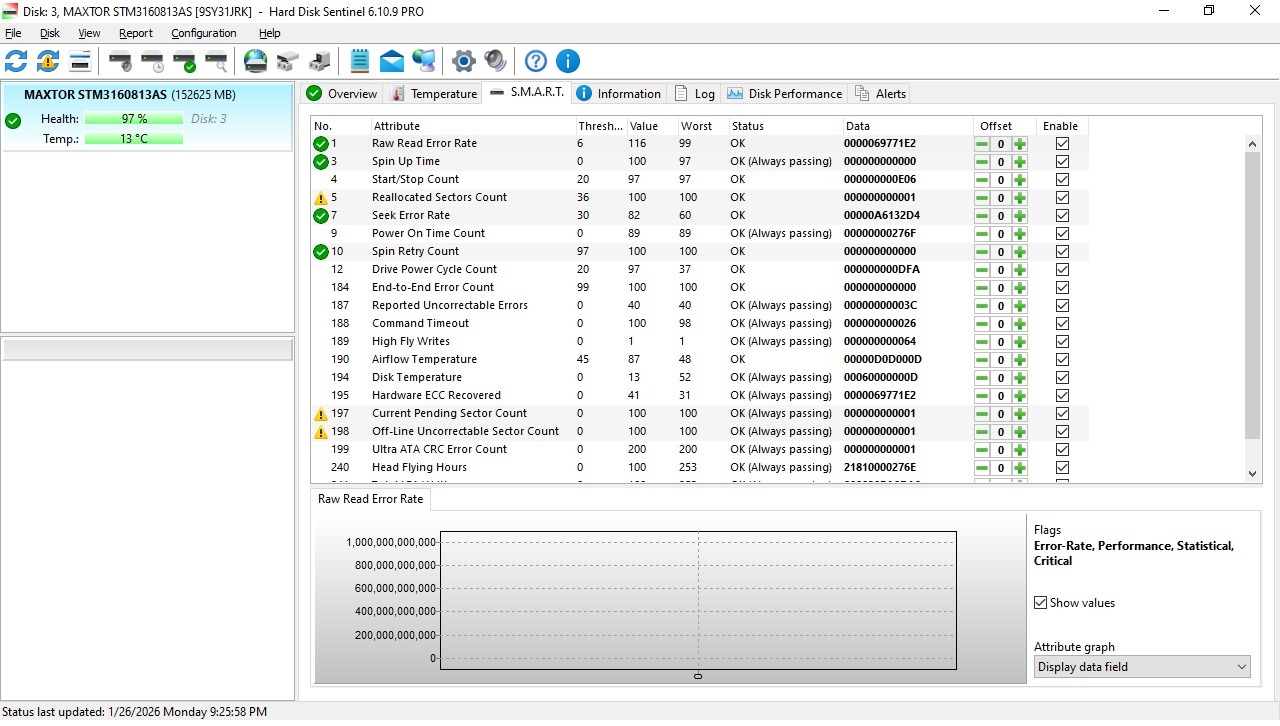Click the globe with disk icon
Image resolution: width=1280 pixels, height=726 pixels.
pyautogui.click(x=256, y=62)
